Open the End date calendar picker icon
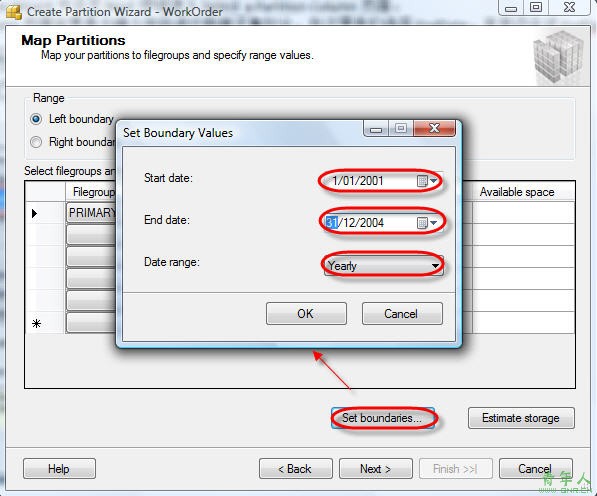Screen dimensions: 597x496 click(x=422, y=223)
